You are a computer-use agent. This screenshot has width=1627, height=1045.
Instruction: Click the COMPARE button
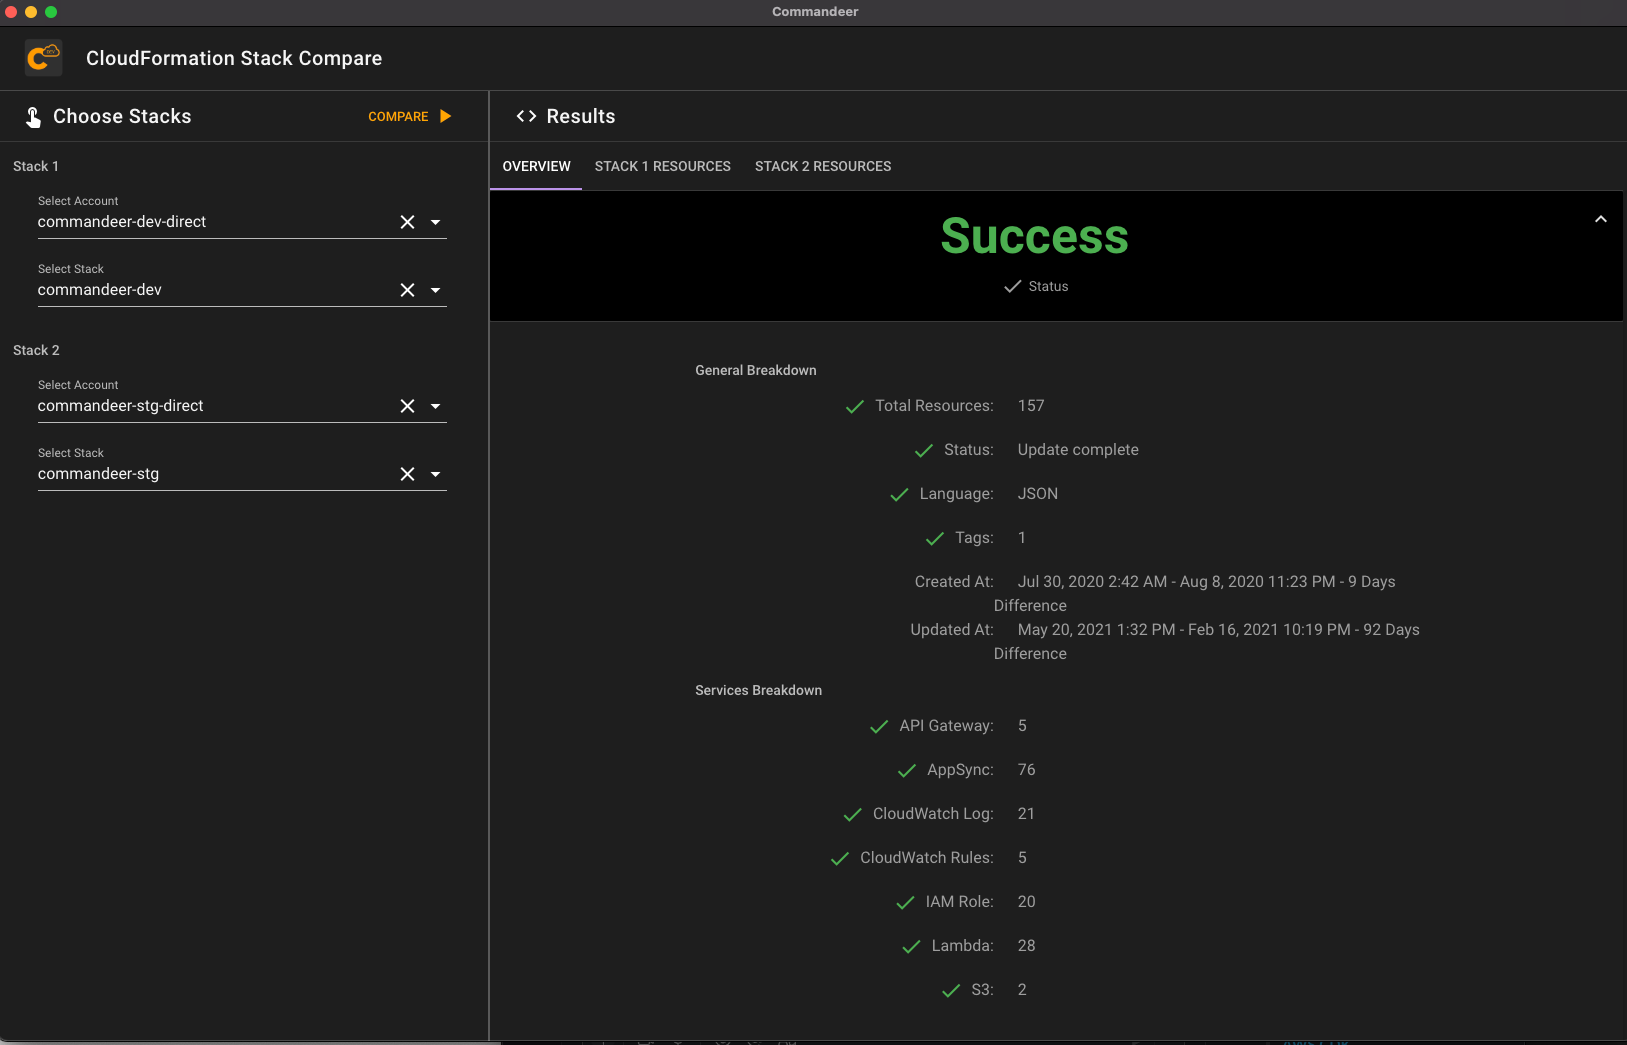pyautogui.click(x=410, y=116)
